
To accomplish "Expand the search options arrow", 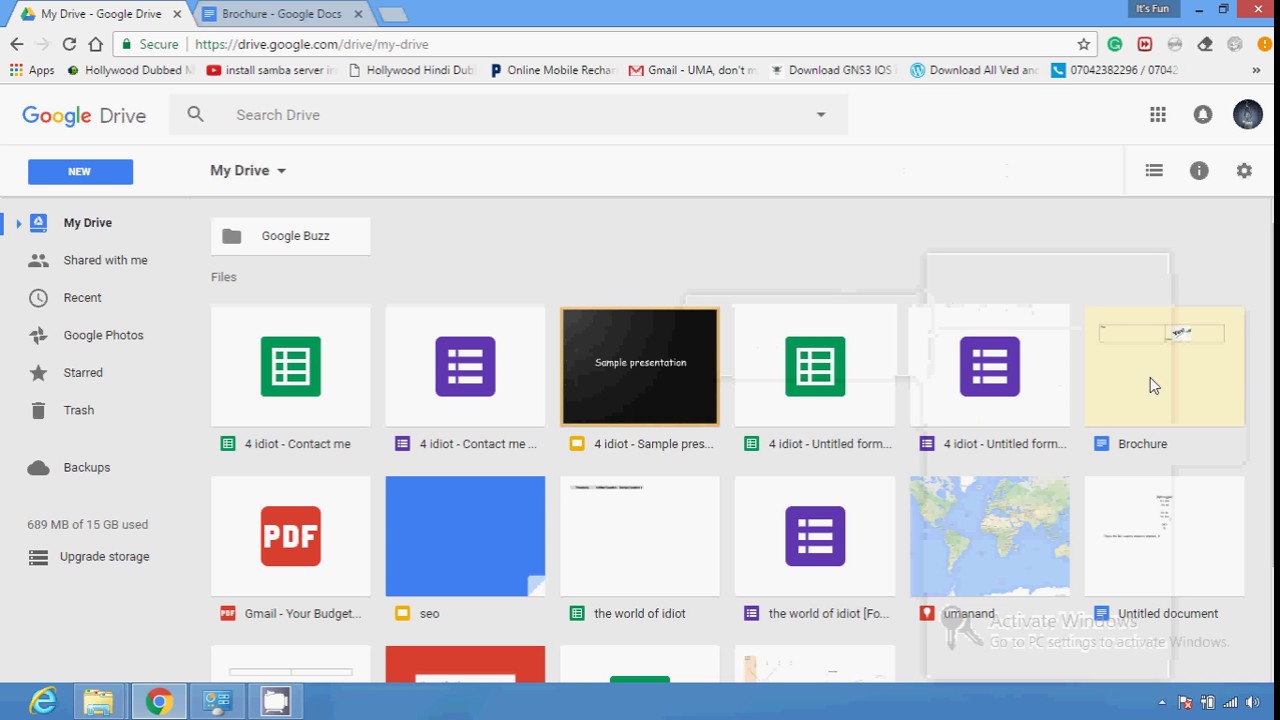I will (x=821, y=115).
